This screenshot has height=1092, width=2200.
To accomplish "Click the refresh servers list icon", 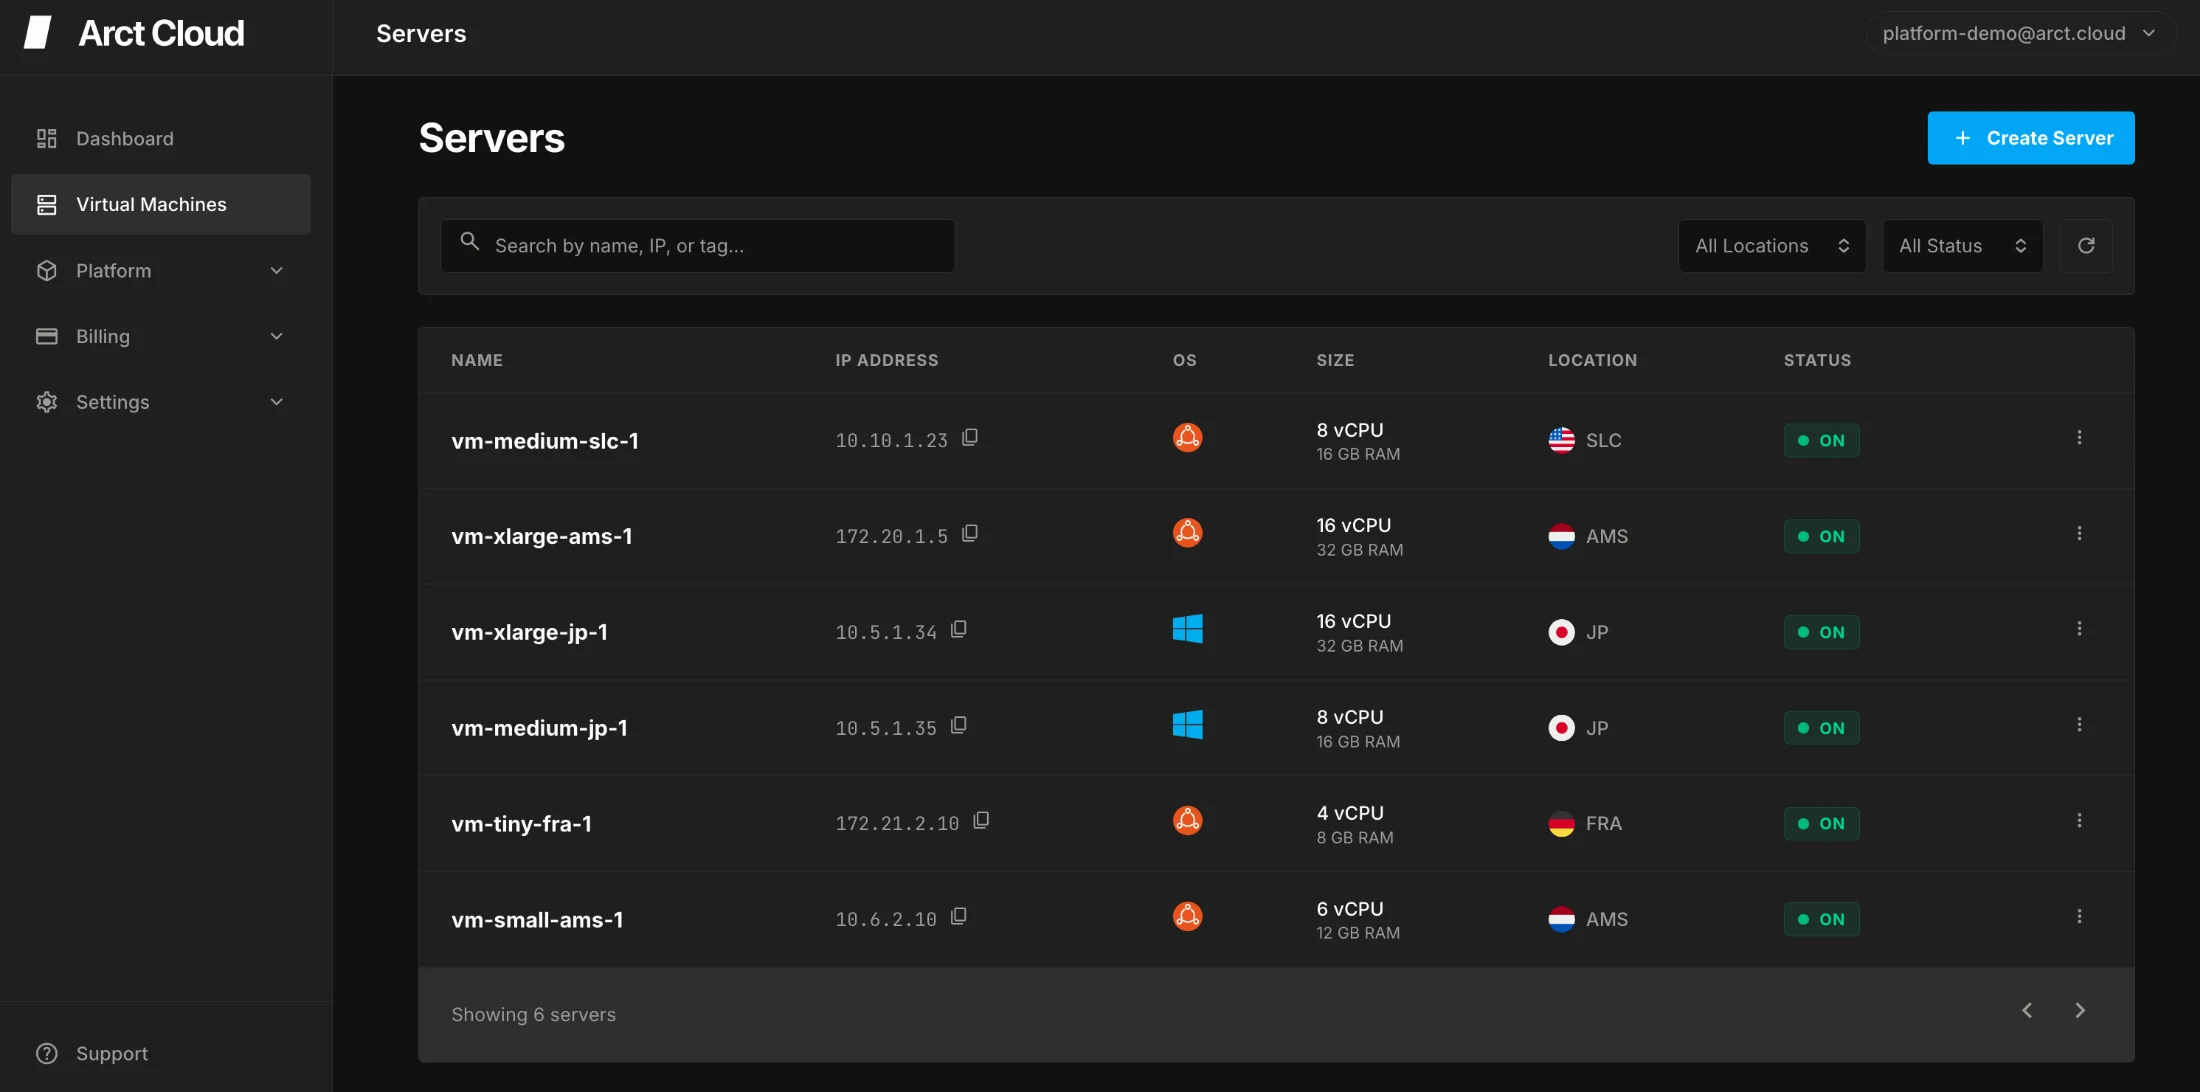I will (2086, 246).
